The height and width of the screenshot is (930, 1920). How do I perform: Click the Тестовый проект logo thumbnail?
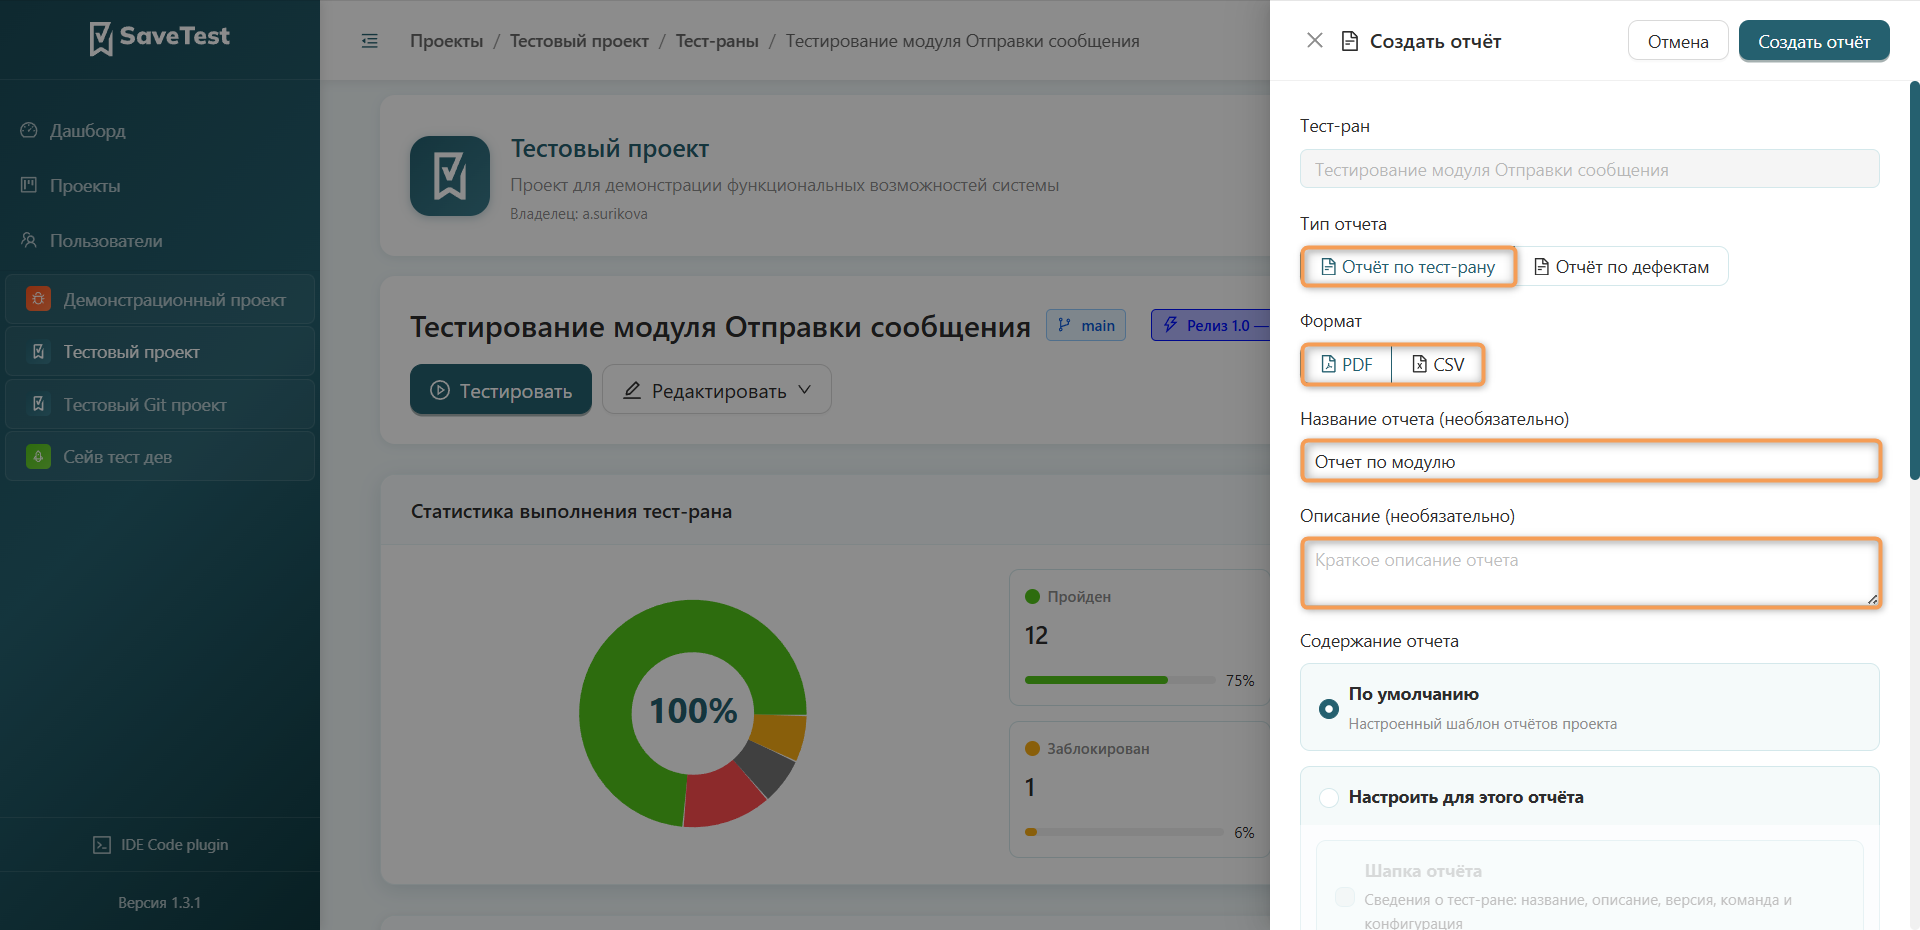tap(450, 176)
